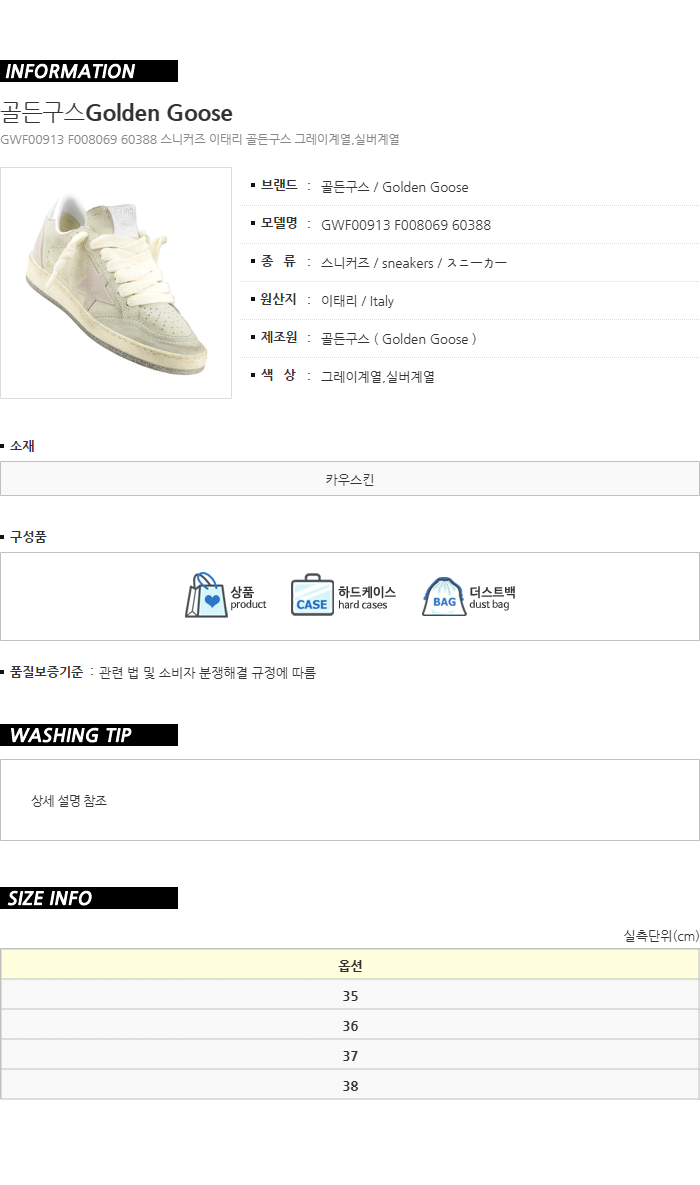Click the 옵션 table header
The image size is (700, 1185).
[350, 965]
